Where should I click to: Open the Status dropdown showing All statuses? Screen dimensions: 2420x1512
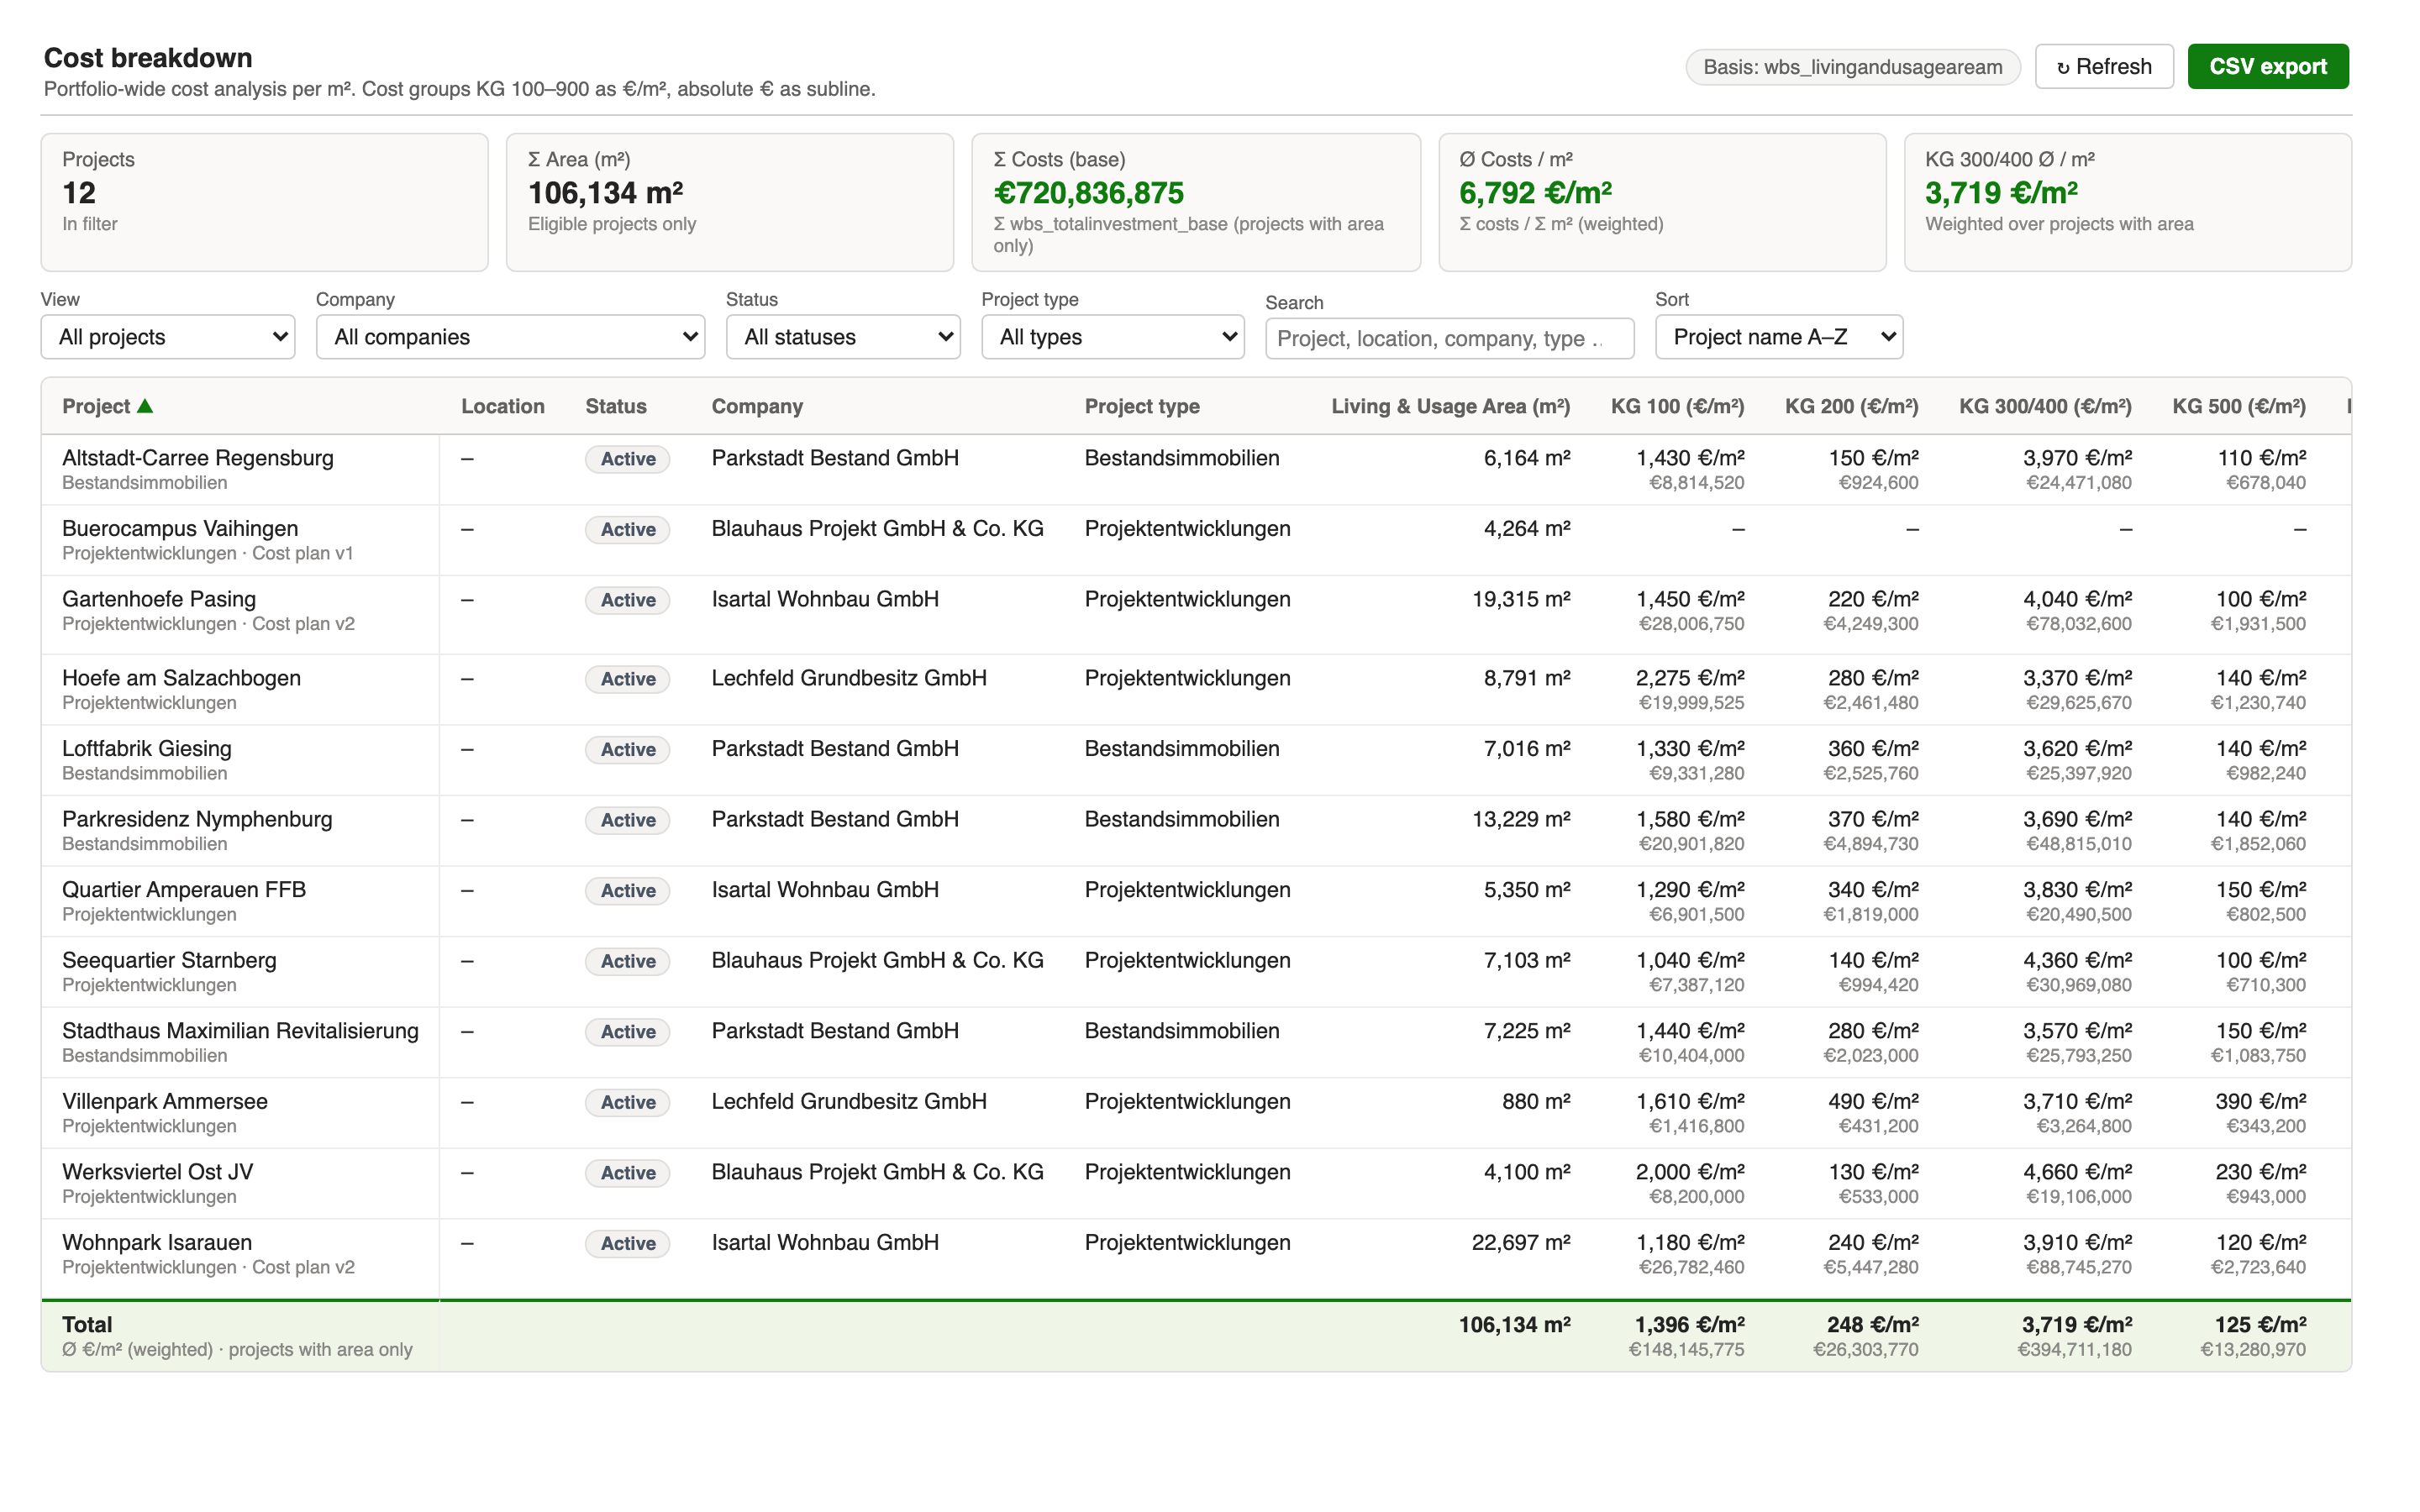pos(843,337)
